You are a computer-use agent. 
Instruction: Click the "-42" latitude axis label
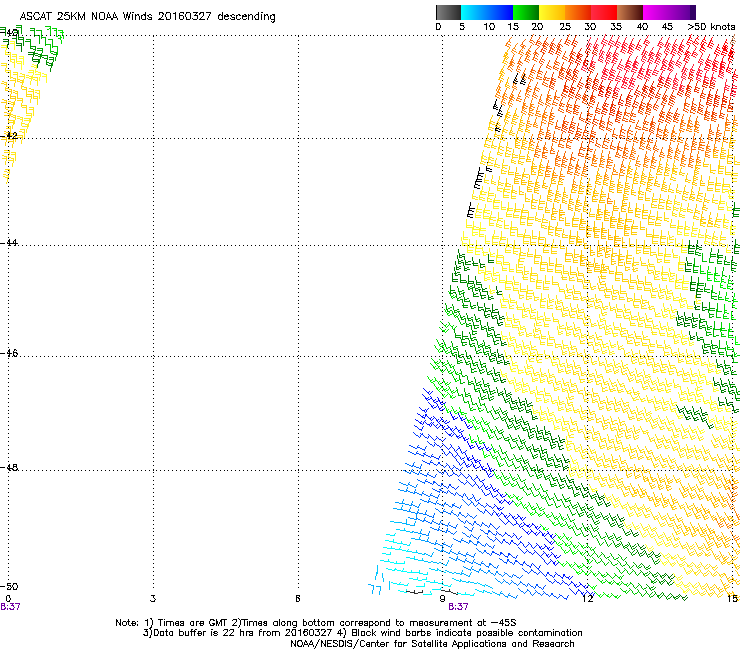coord(9,135)
